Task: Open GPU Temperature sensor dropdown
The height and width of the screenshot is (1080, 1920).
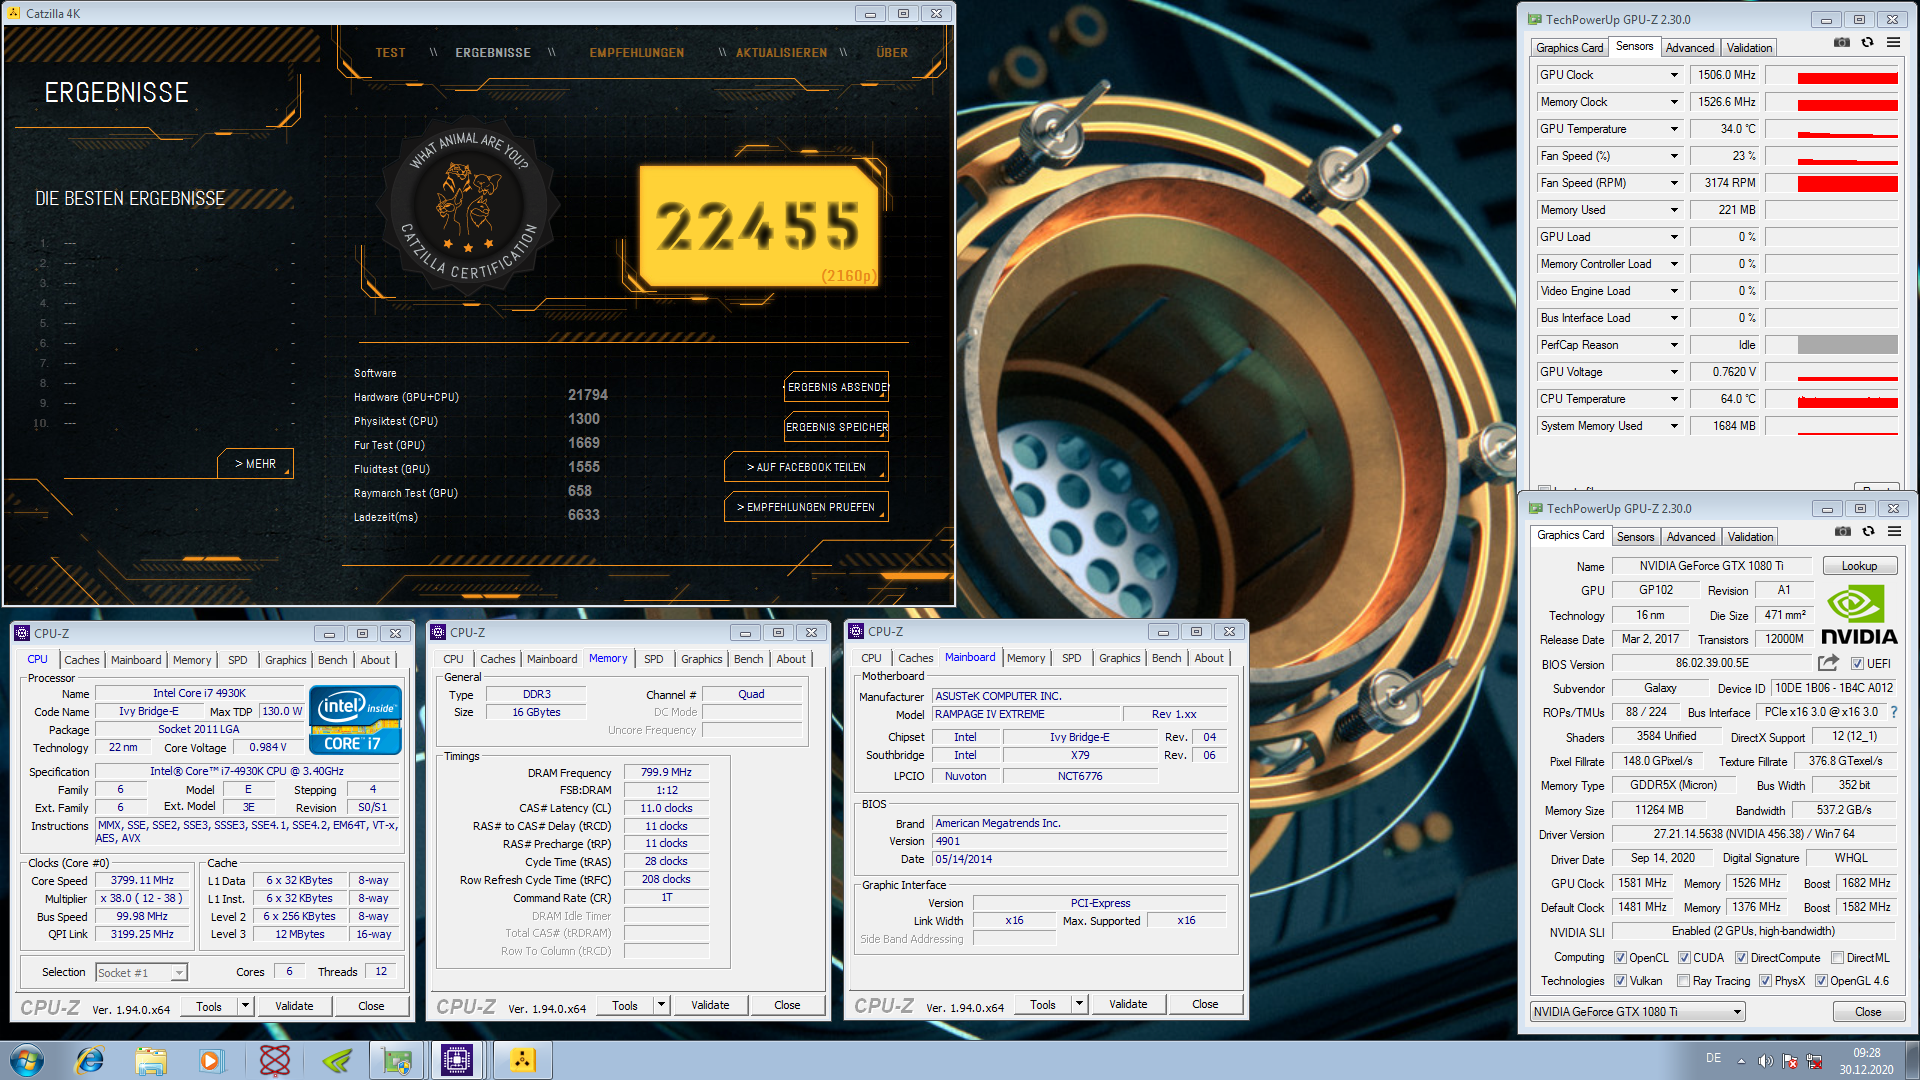Action: click(1674, 129)
